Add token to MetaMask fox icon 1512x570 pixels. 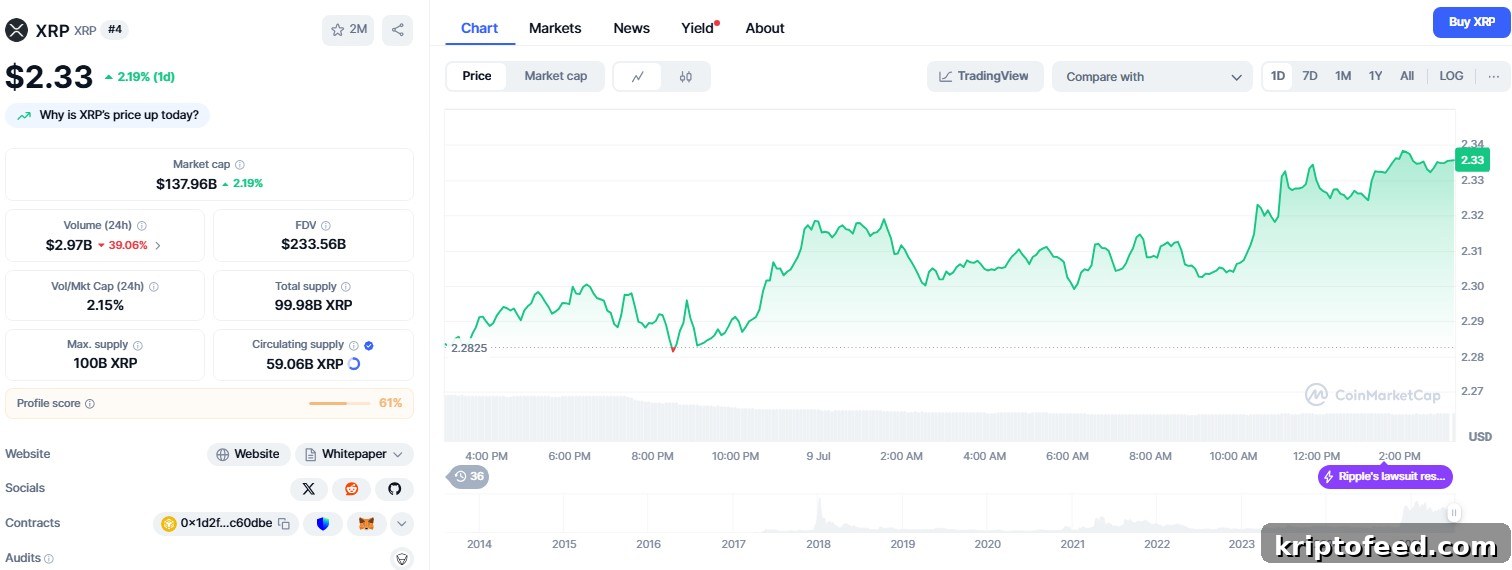click(367, 524)
